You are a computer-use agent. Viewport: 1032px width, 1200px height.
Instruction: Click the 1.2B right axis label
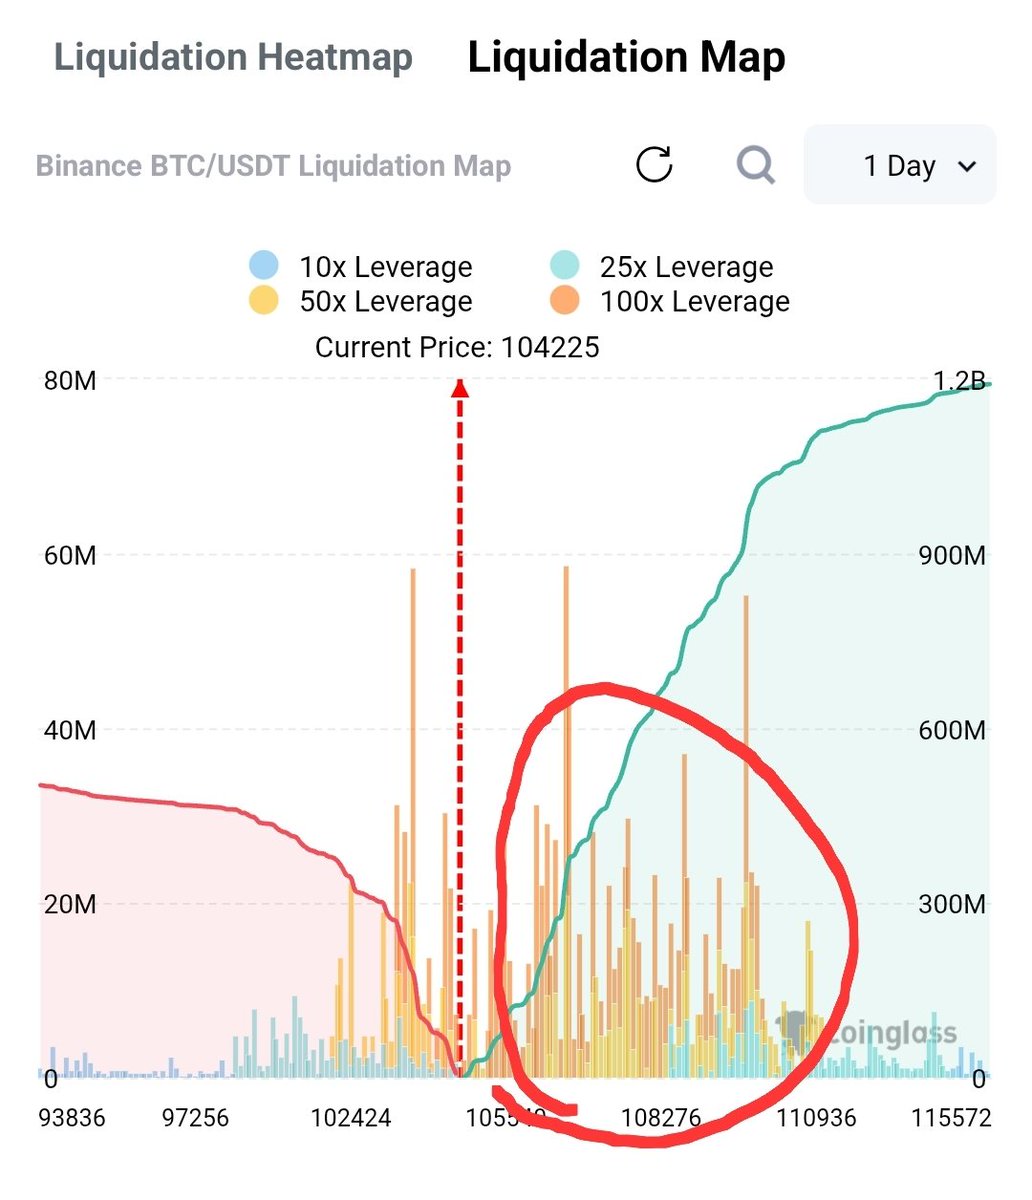[x=959, y=380]
